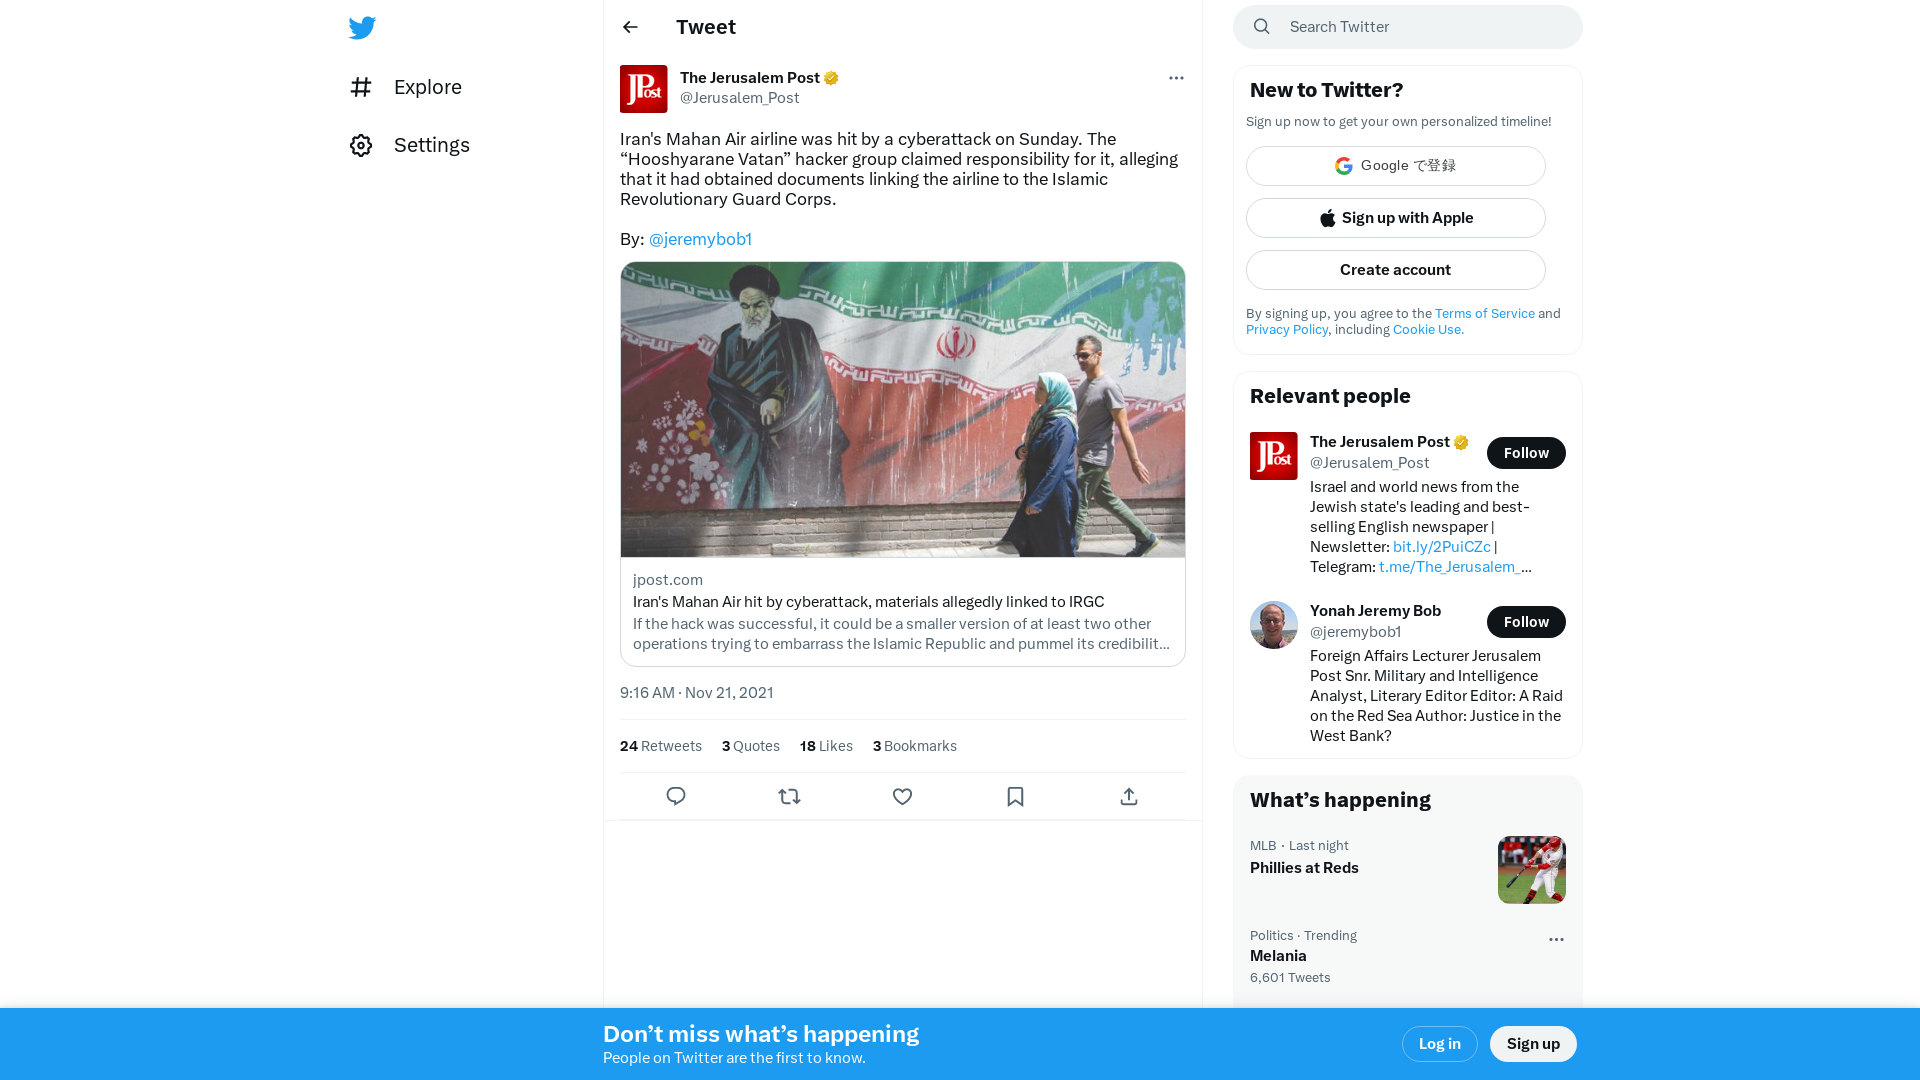Open The Jerusalem Post name in Relevant people
This screenshot has height=1080, width=1920.
pyautogui.click(x=1380, y=442)
